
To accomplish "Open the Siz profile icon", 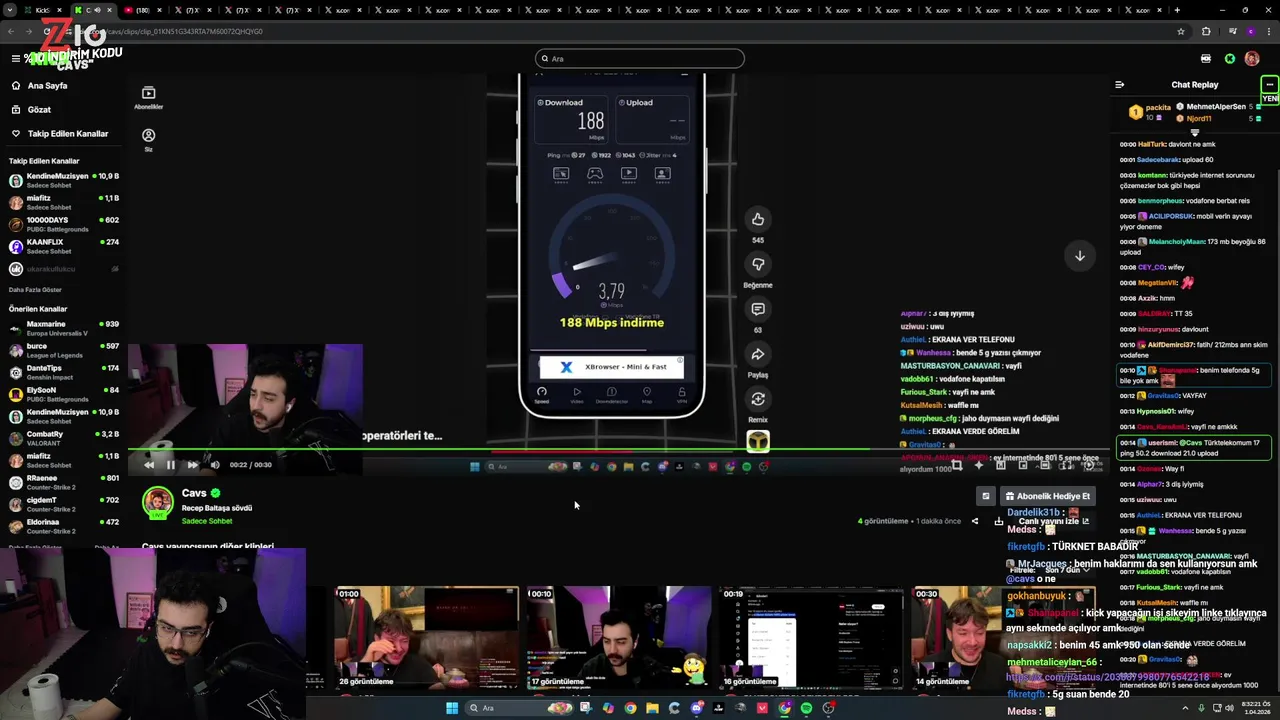I will [x=148, y=140].
